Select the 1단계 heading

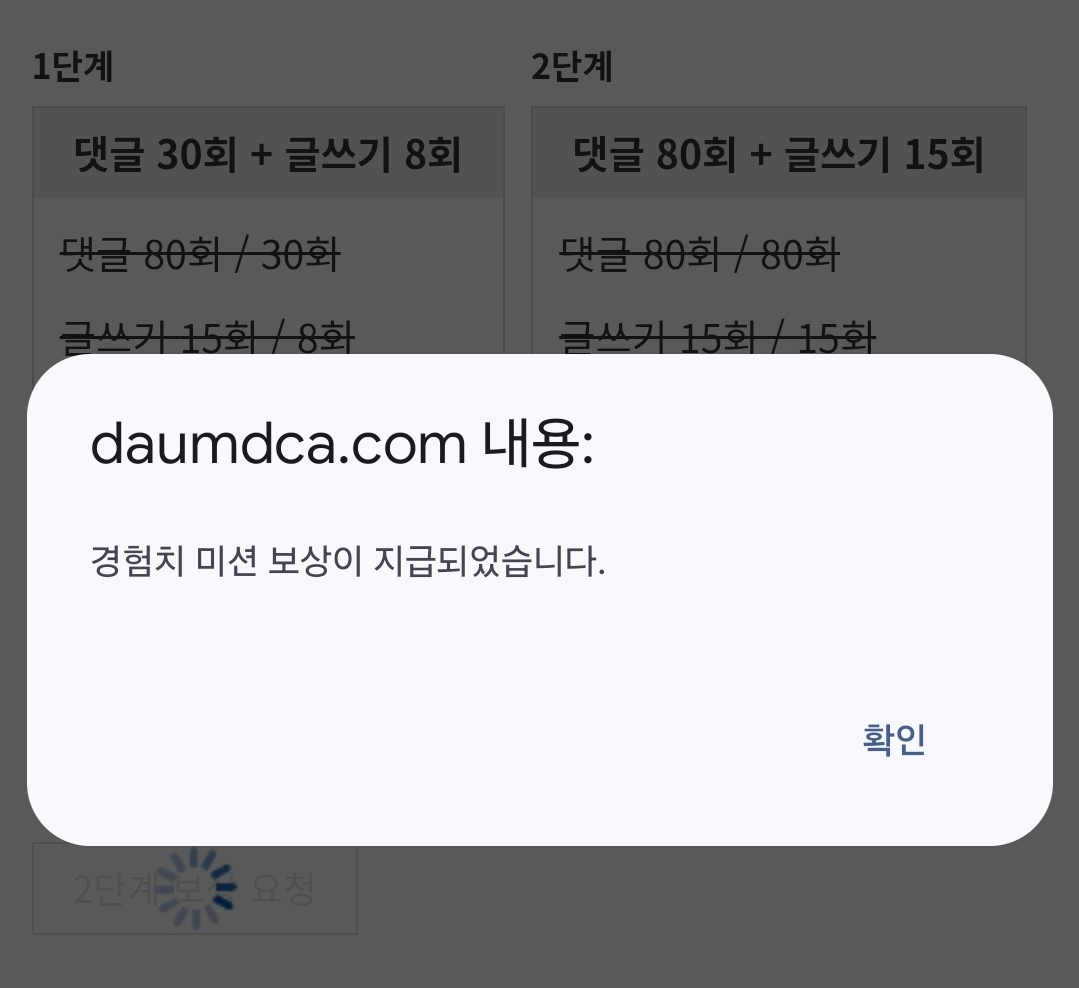(x=73, y=67)
